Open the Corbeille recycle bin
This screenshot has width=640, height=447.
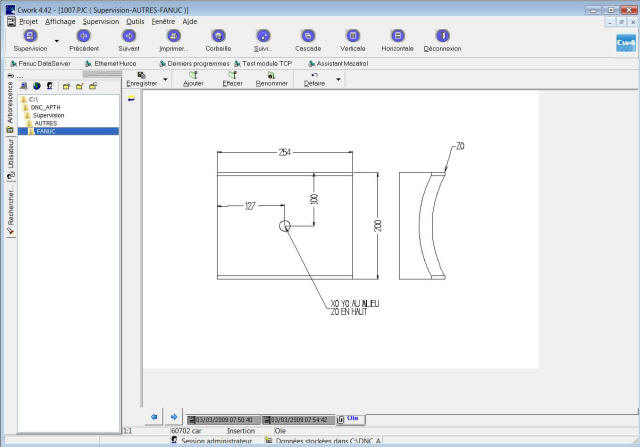click(x=218, y=36)
